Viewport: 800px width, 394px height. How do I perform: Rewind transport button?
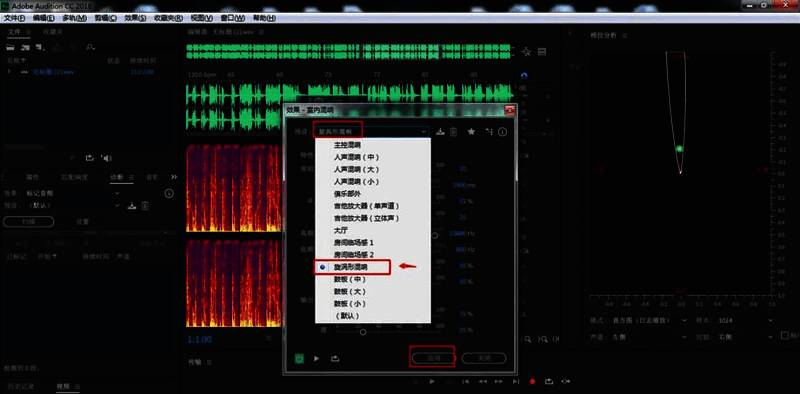(x=482, y=381)
